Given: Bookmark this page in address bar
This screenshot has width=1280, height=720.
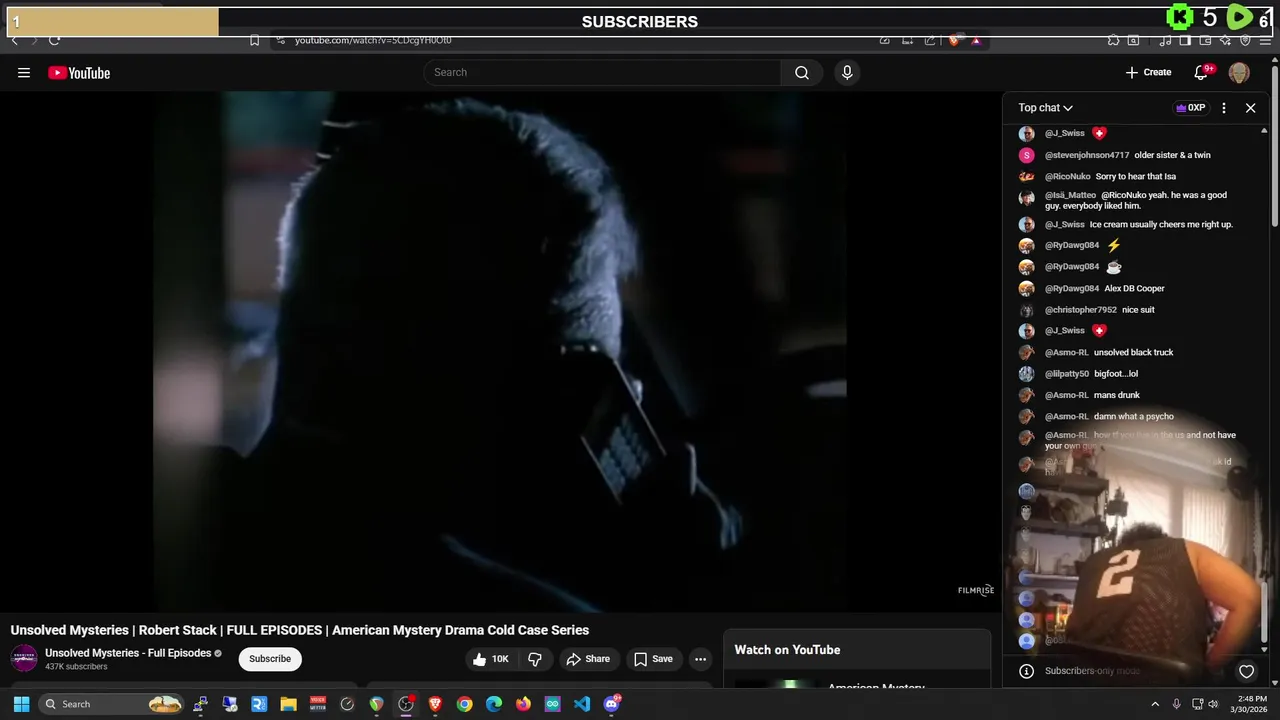Looking at the screenshot, I should tap(254, 40).
